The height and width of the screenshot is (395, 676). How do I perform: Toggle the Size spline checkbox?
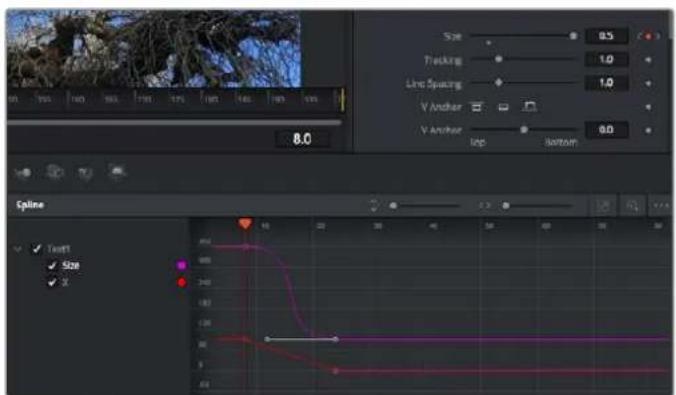click(x=52, y=266)
